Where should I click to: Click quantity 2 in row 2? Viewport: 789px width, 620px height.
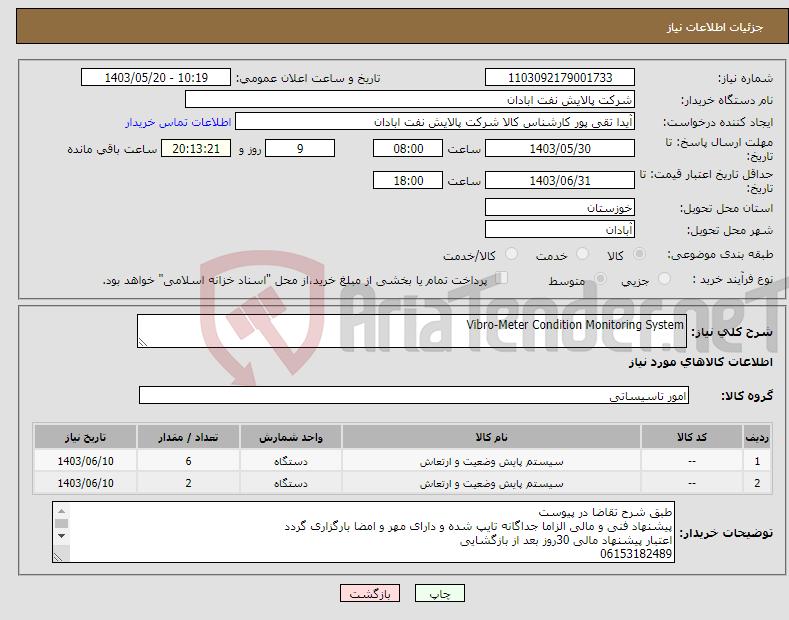(x=188, y=483)
